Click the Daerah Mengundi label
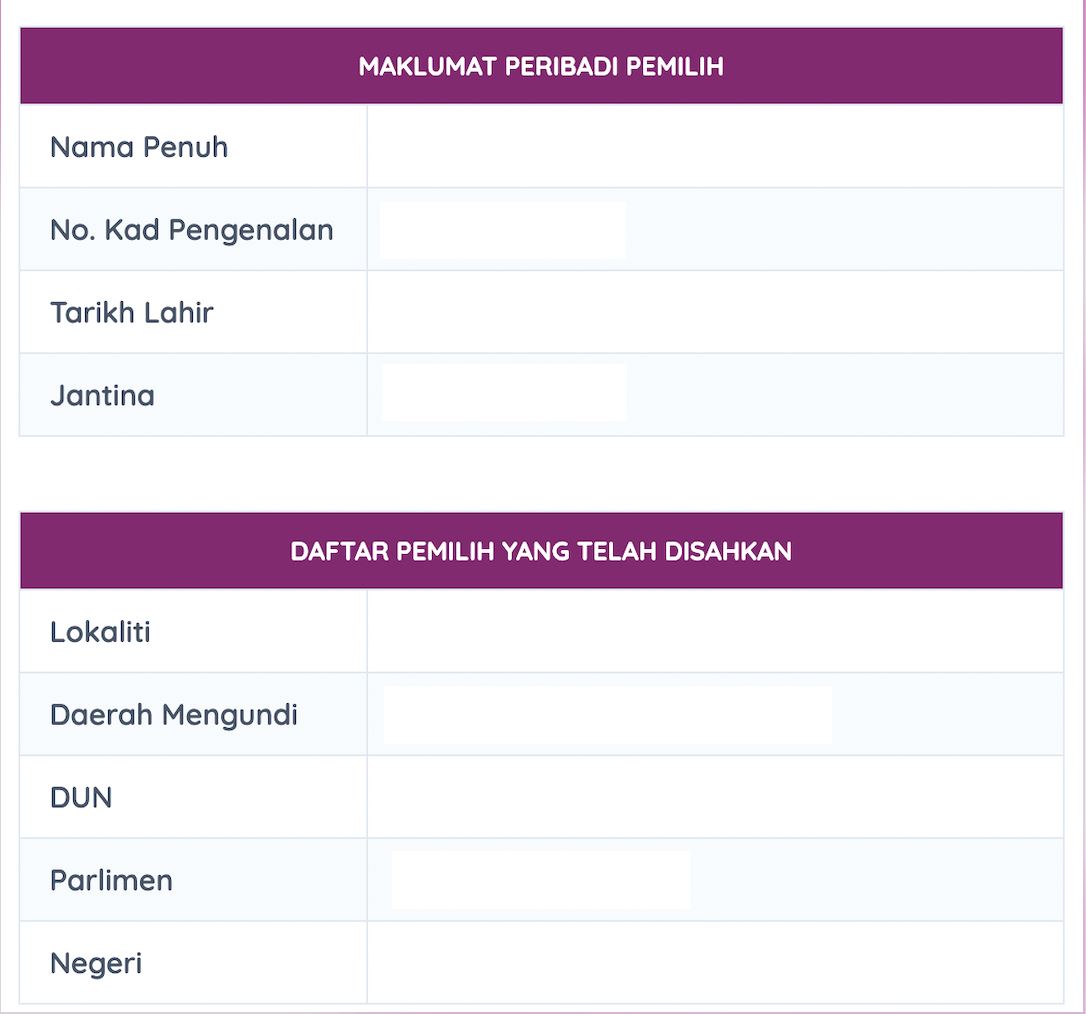1086x1014 pixels. coord(174,715)
